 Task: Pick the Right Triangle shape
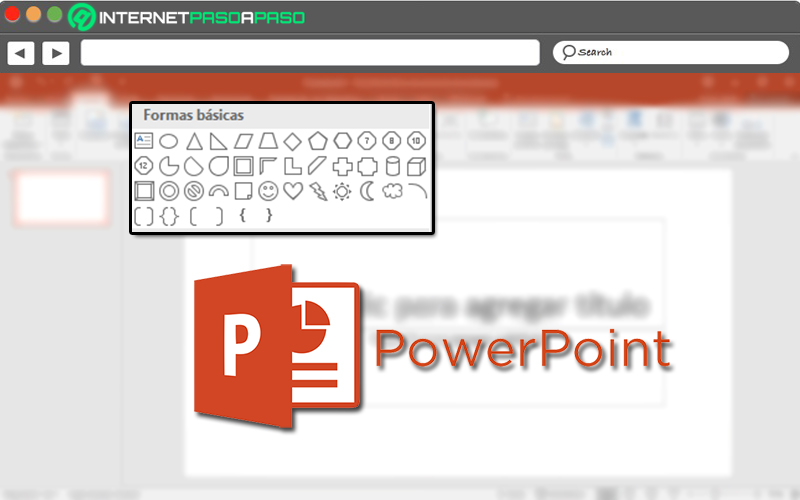218,141
